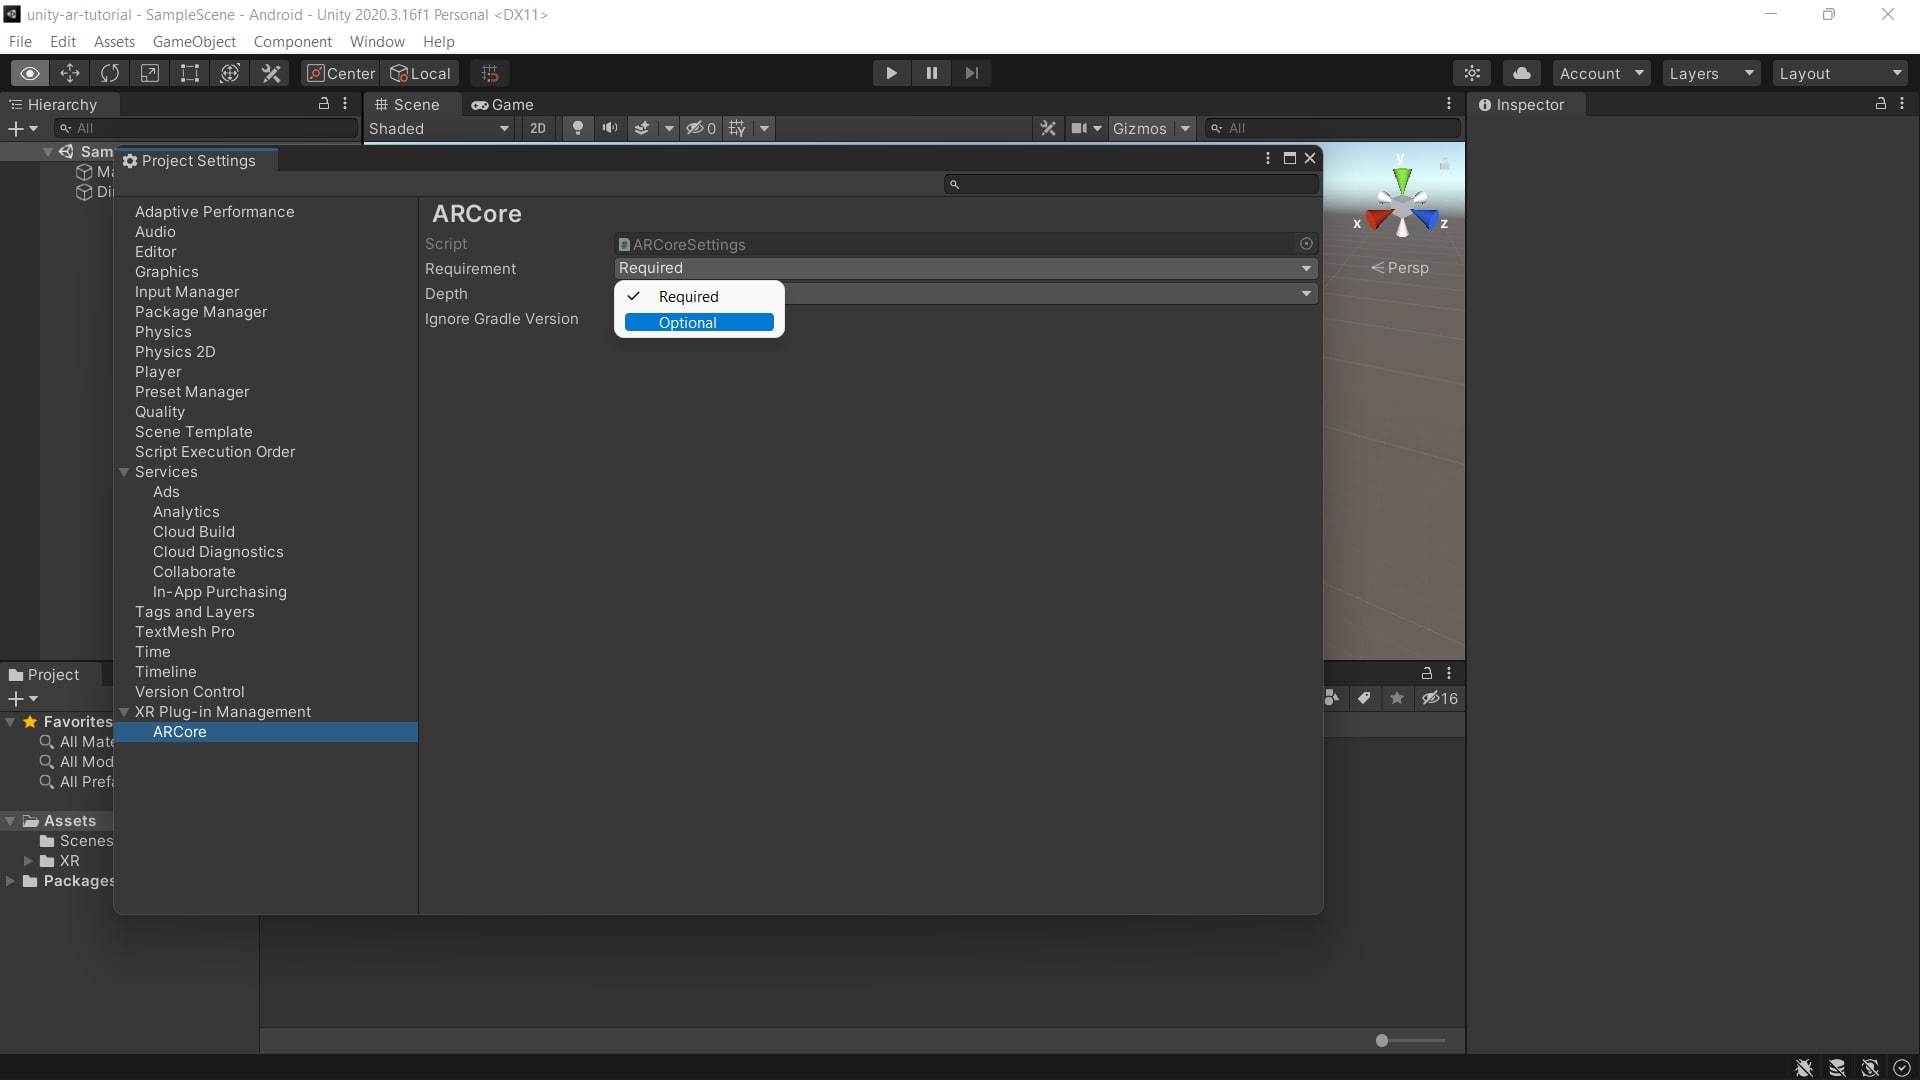Open scene component tools wrench icon
Viewport: 1920px width, 1080px height.
pyautogui.click(x=1048, y=128)
